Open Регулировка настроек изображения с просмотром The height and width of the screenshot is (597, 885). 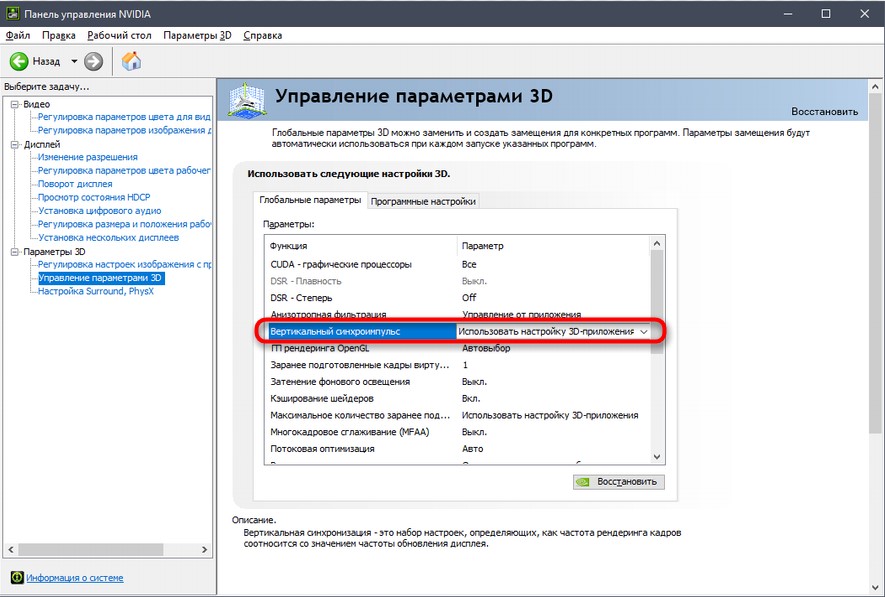click(124, 265)
